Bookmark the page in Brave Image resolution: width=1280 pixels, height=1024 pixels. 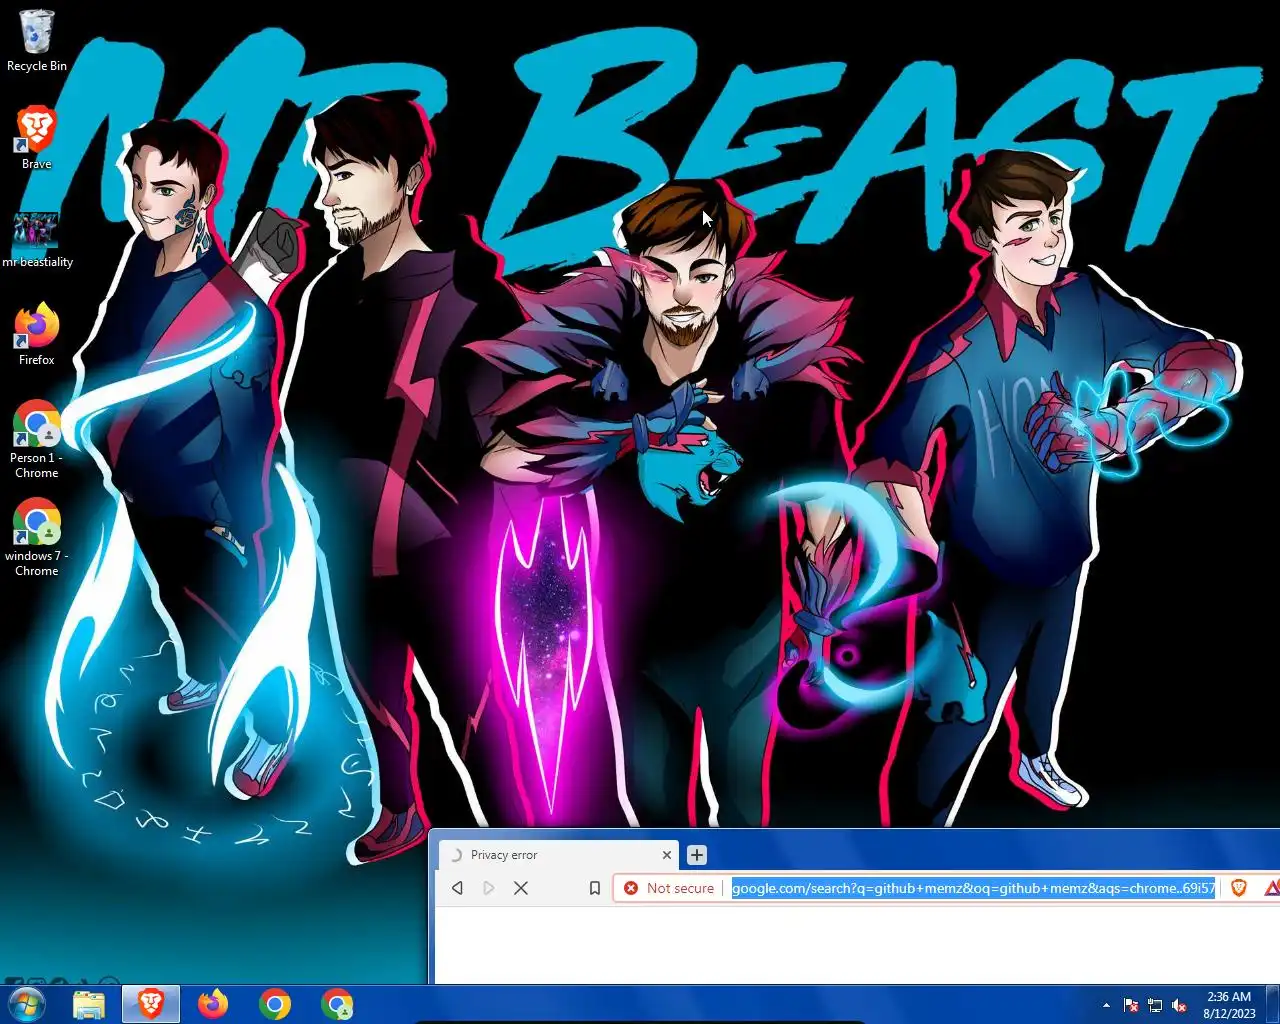coord(594,888)
